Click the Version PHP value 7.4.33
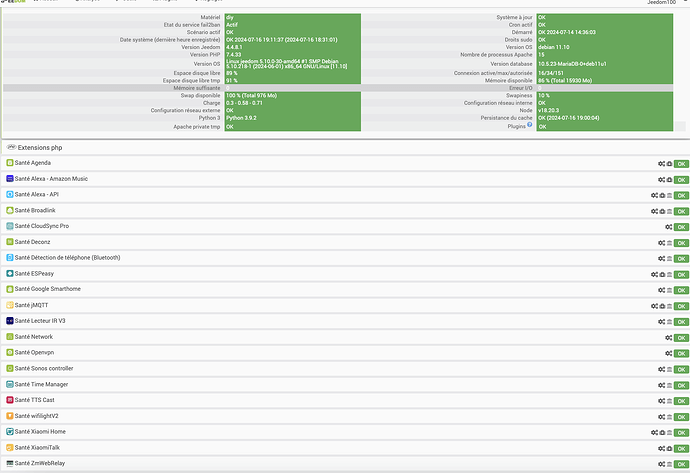The width and height of the screenshot is (690, 473). pyautogui.click(x=234, y=55)
